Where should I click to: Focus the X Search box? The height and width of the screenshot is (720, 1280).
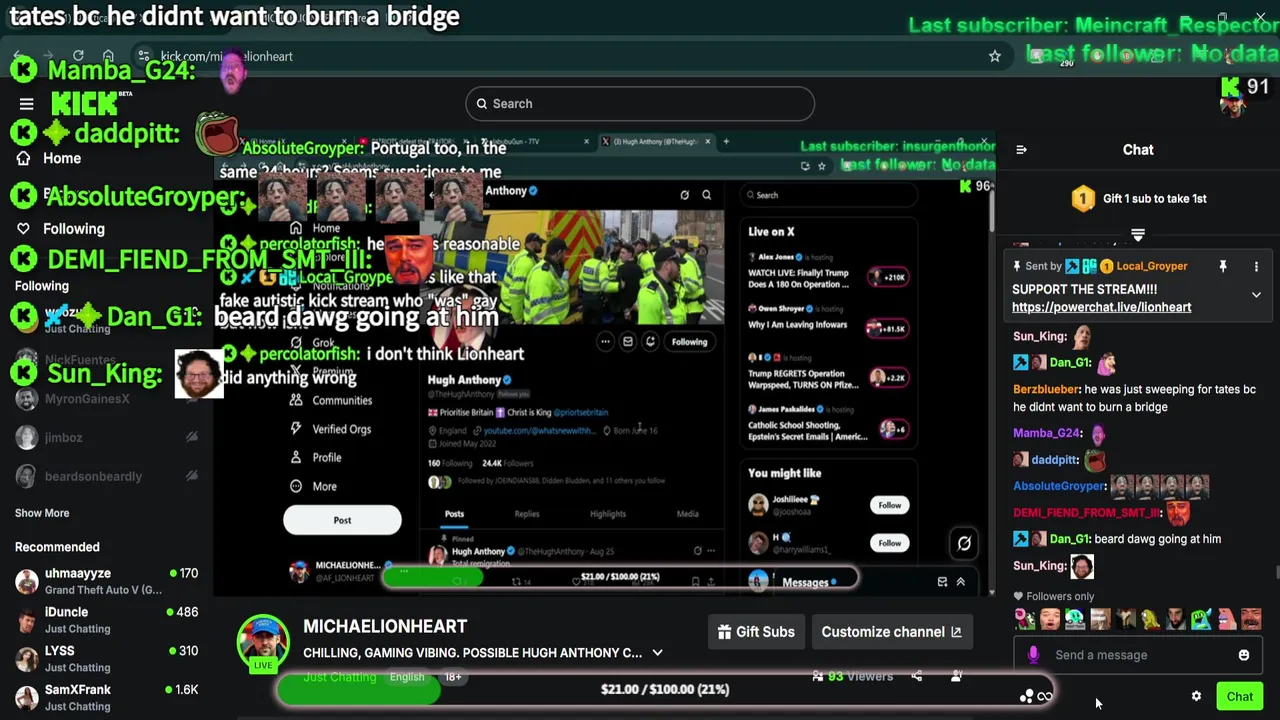828,195
